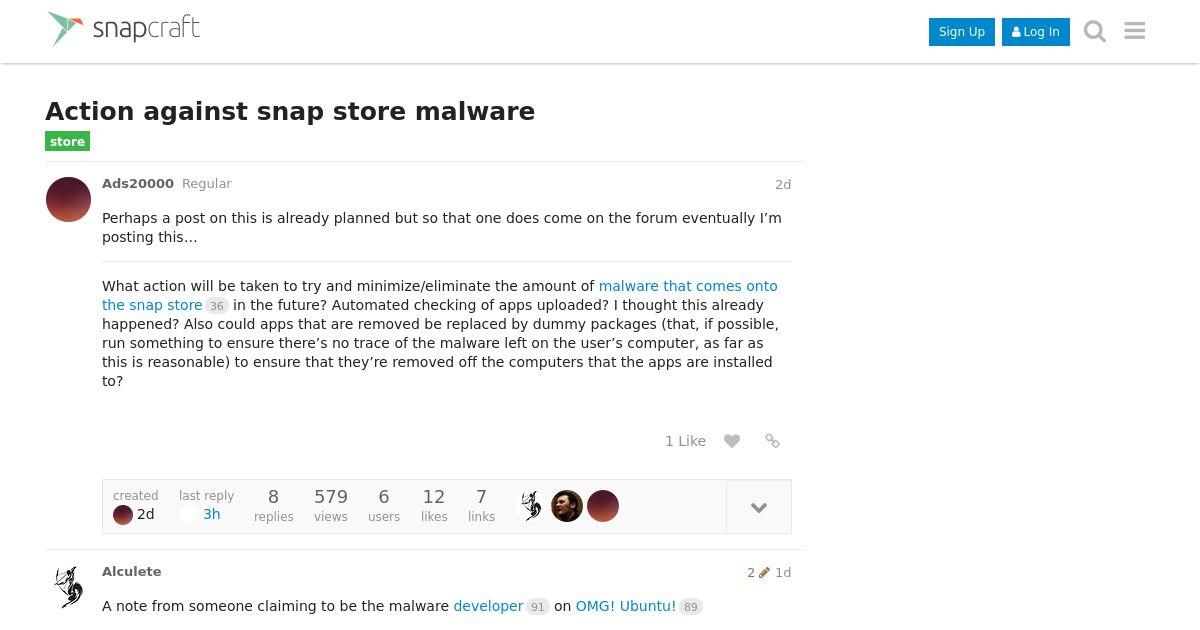Open Ads20000's avatar on first post
This screenshot has height=630, width=1200.
pyautogui.click(x=68, y=199)
